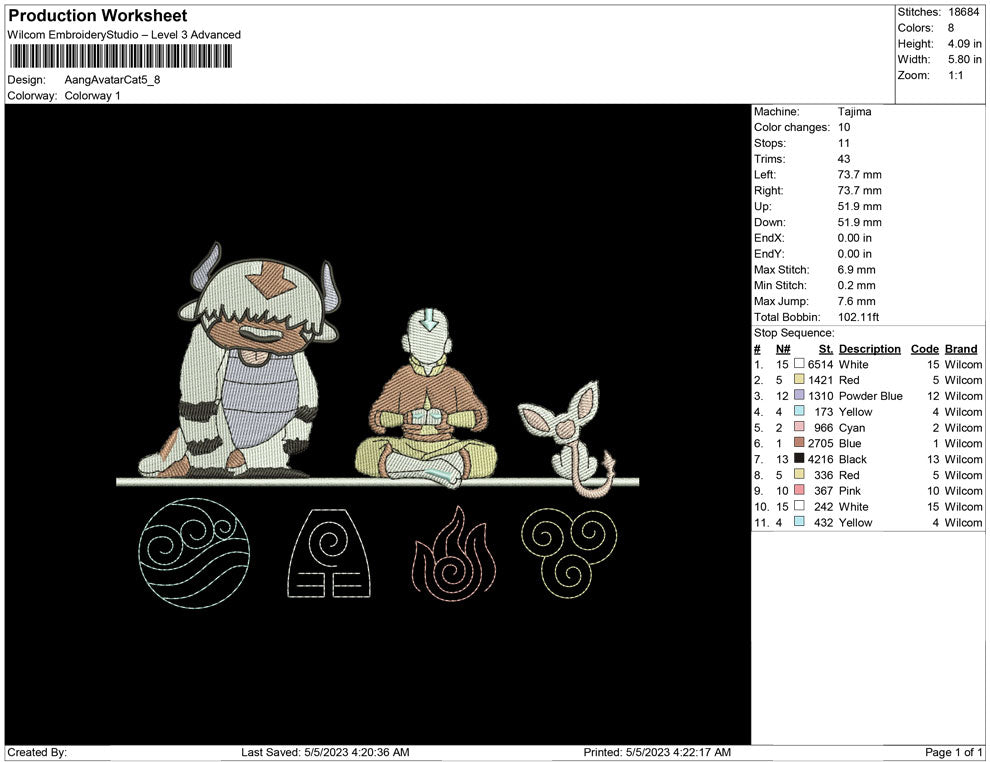Click the Pink row color swatch
Screen dimensions: 990x762
[799, 490]
